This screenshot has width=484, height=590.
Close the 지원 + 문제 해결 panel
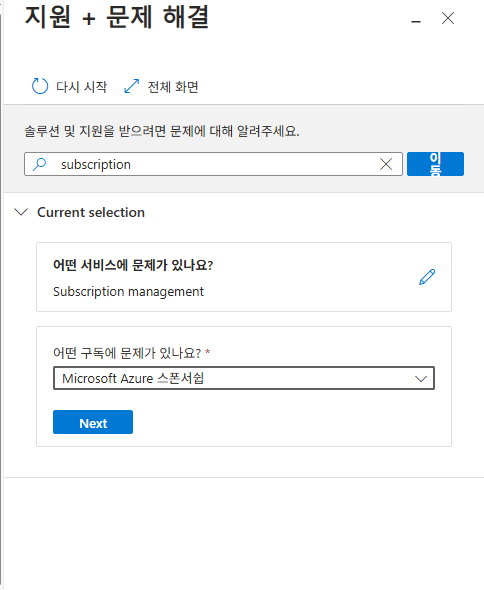448,18
